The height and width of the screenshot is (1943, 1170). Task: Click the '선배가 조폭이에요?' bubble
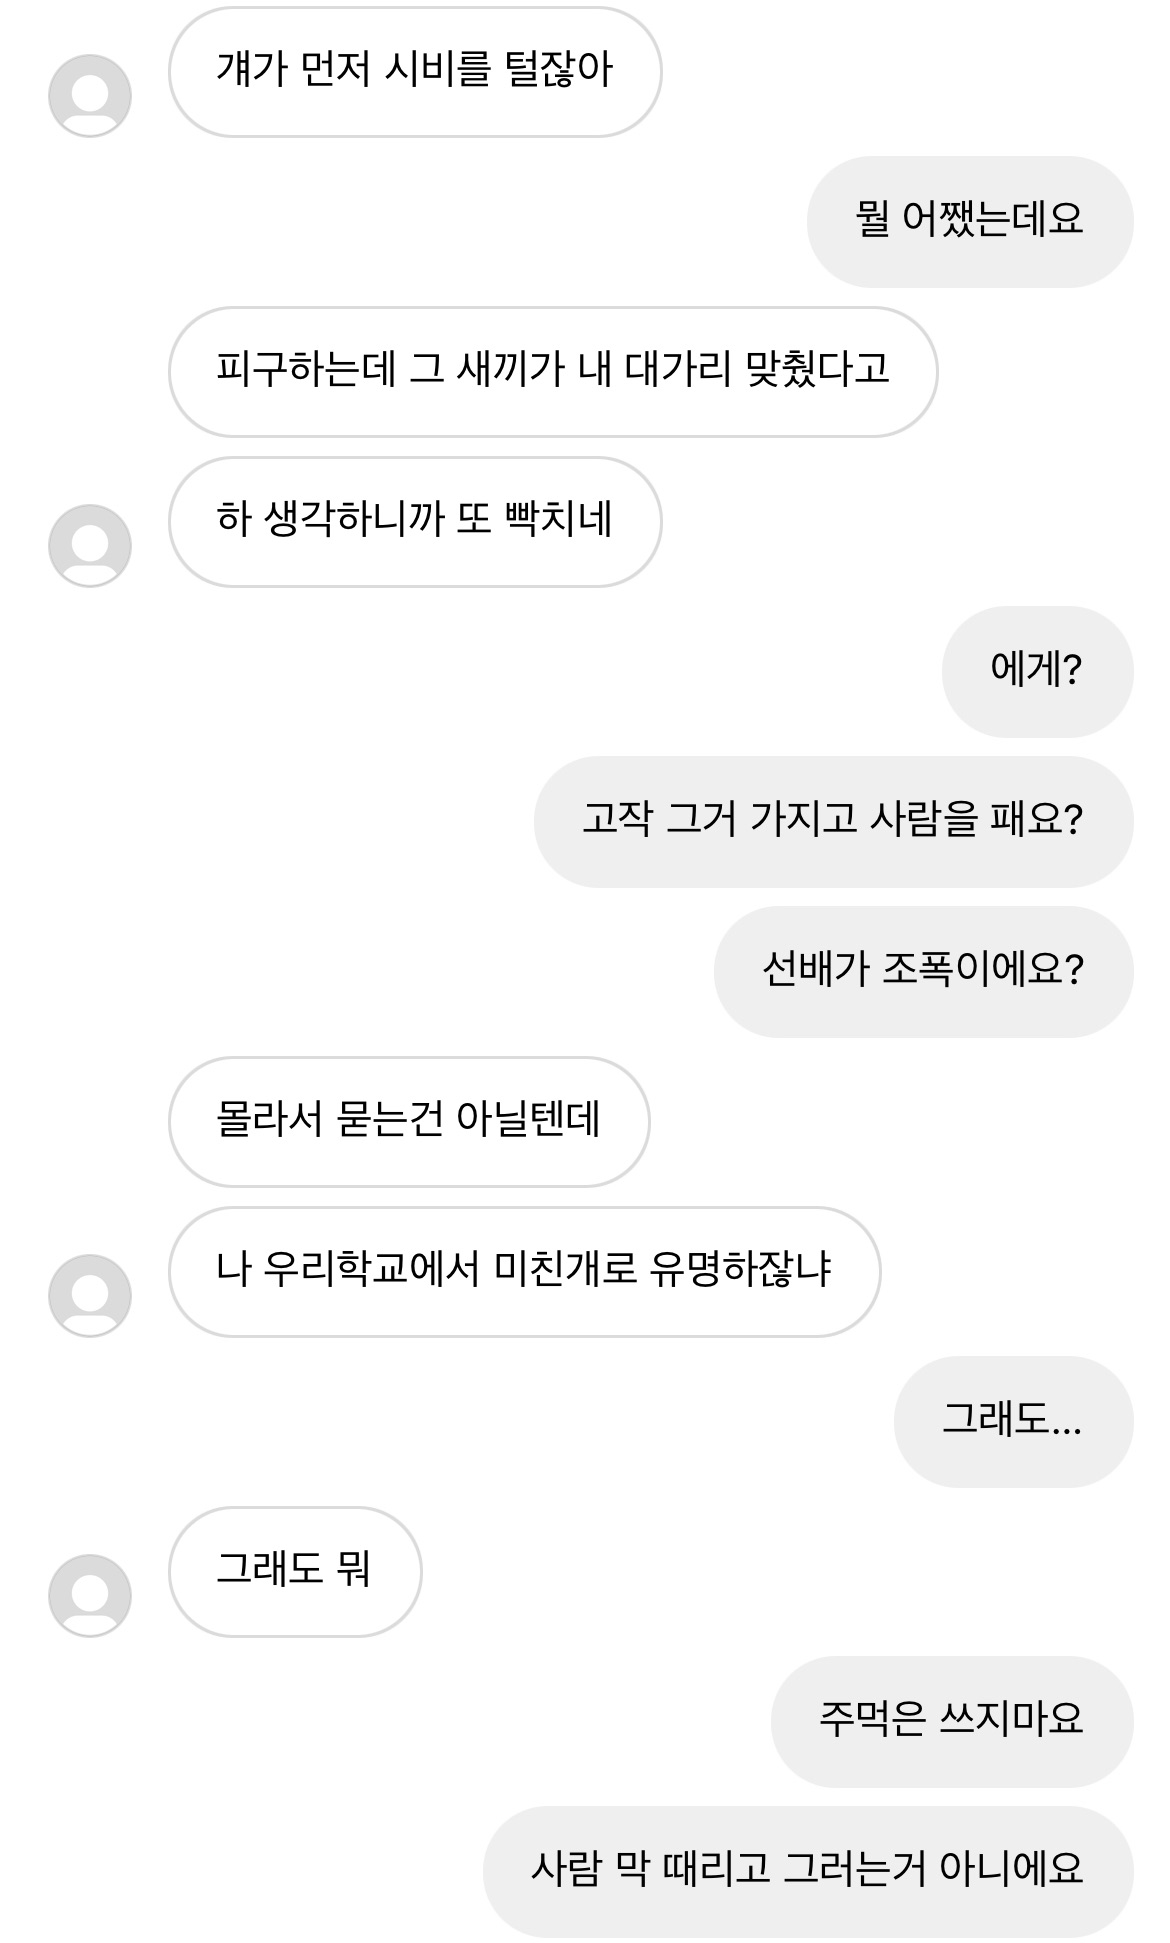tap(923, 971)
